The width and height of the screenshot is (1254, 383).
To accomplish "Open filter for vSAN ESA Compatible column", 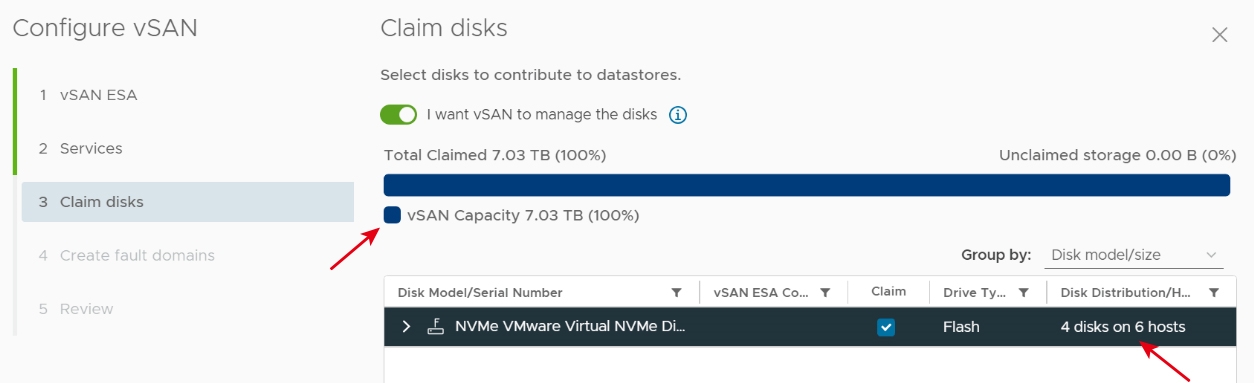I will 825,293.
